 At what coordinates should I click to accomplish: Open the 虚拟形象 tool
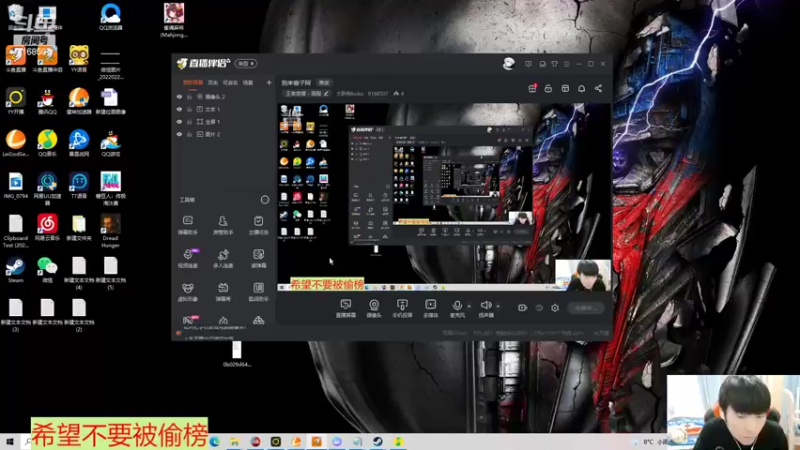tap(188, 292)
